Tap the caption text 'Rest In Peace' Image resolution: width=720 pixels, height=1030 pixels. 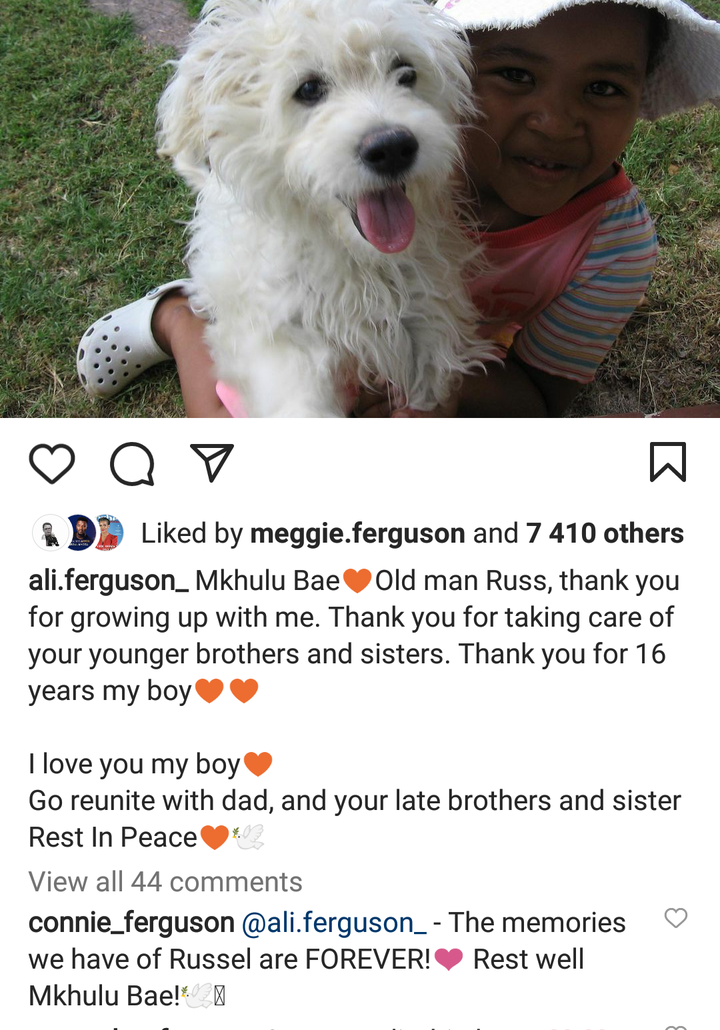tap(112, 838)
